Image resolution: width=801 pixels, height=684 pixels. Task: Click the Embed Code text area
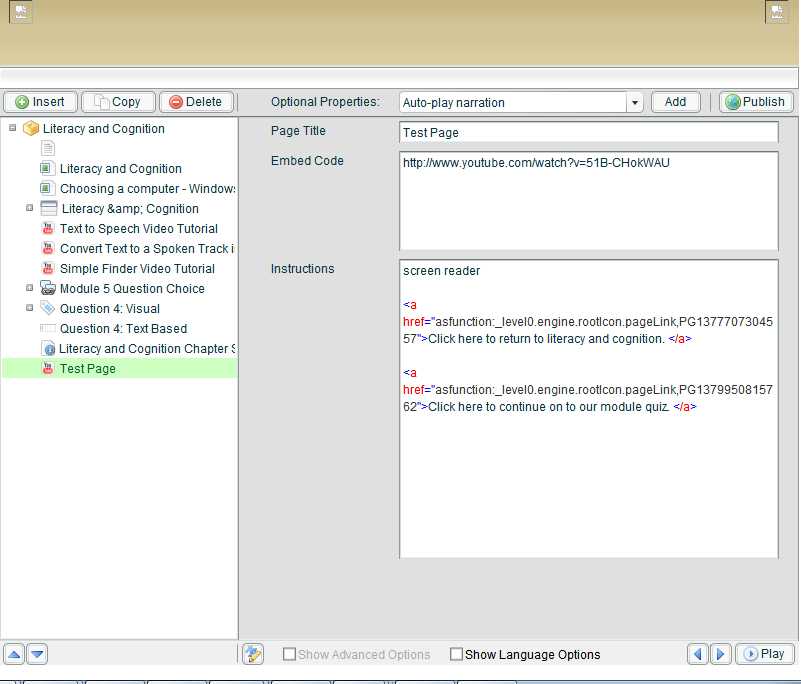[x=588, y=200]
